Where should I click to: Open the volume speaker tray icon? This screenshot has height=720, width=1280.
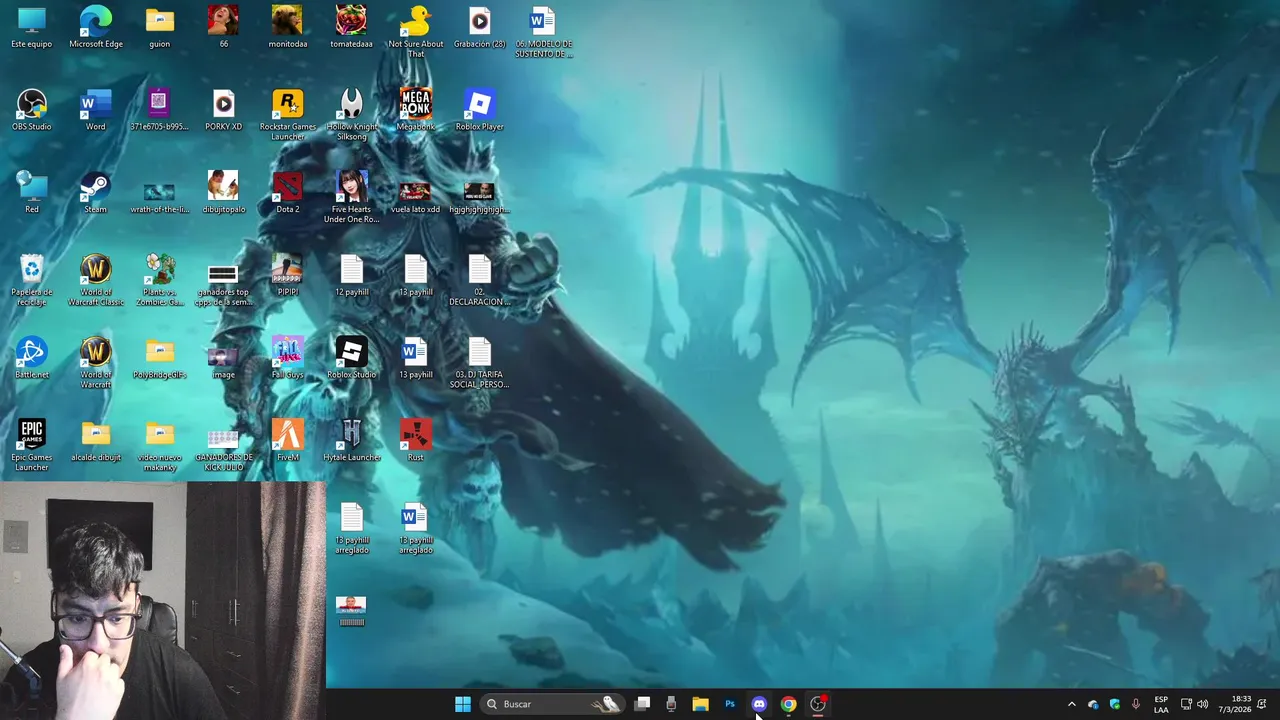(x=1203, y=704)
